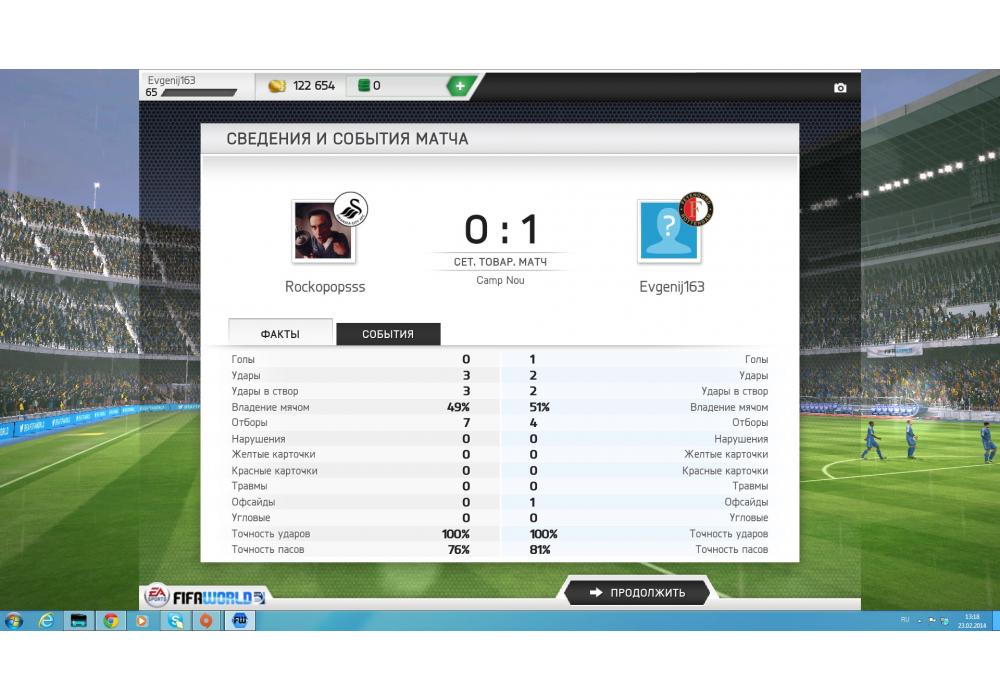Screen dimensions: 1000x700
Task: Click the EA Sports FIFA World logo
Action: coord(204,596)
